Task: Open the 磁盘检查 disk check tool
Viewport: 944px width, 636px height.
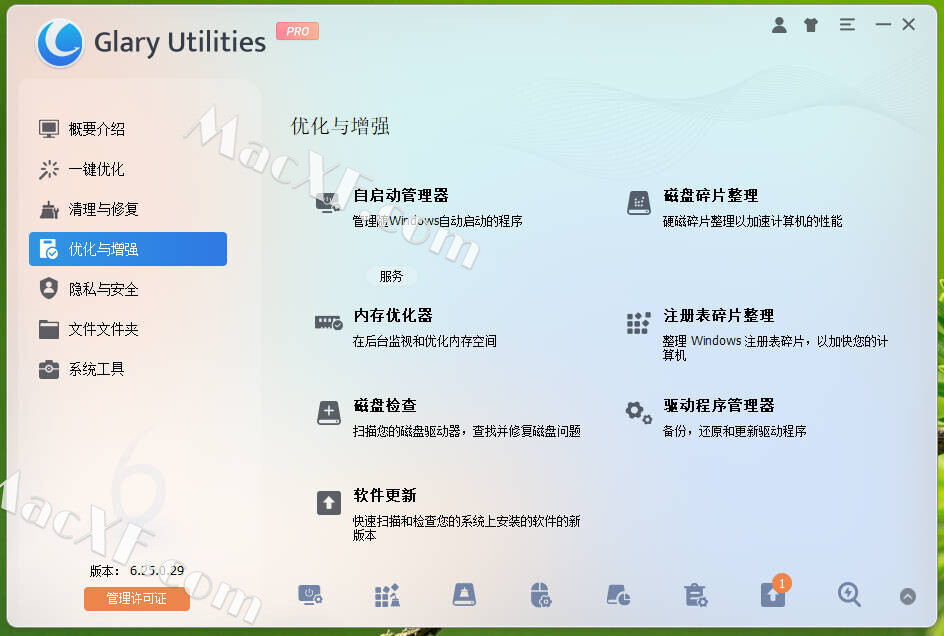Action: click(x=385, y=405)
